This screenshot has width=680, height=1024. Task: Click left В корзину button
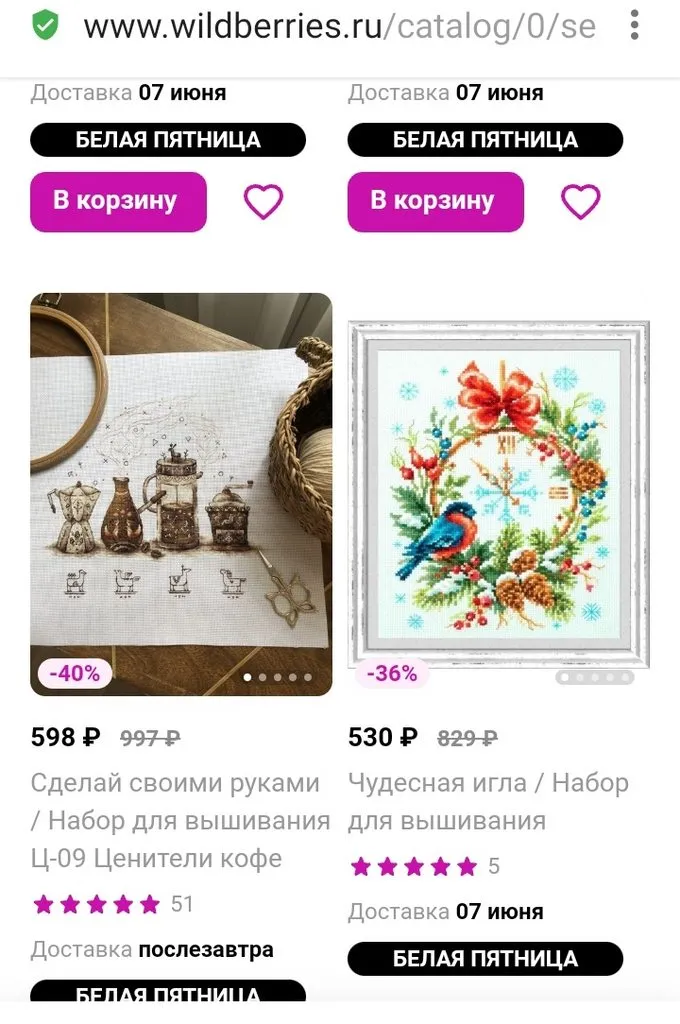coord(118,201)
